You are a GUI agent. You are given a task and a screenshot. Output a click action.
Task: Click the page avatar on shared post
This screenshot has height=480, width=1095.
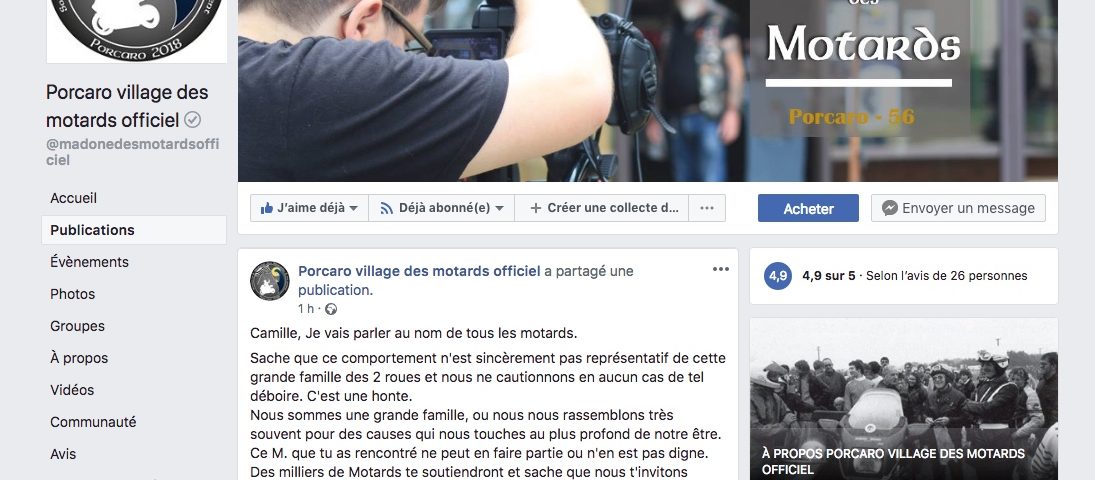(270, 281)
